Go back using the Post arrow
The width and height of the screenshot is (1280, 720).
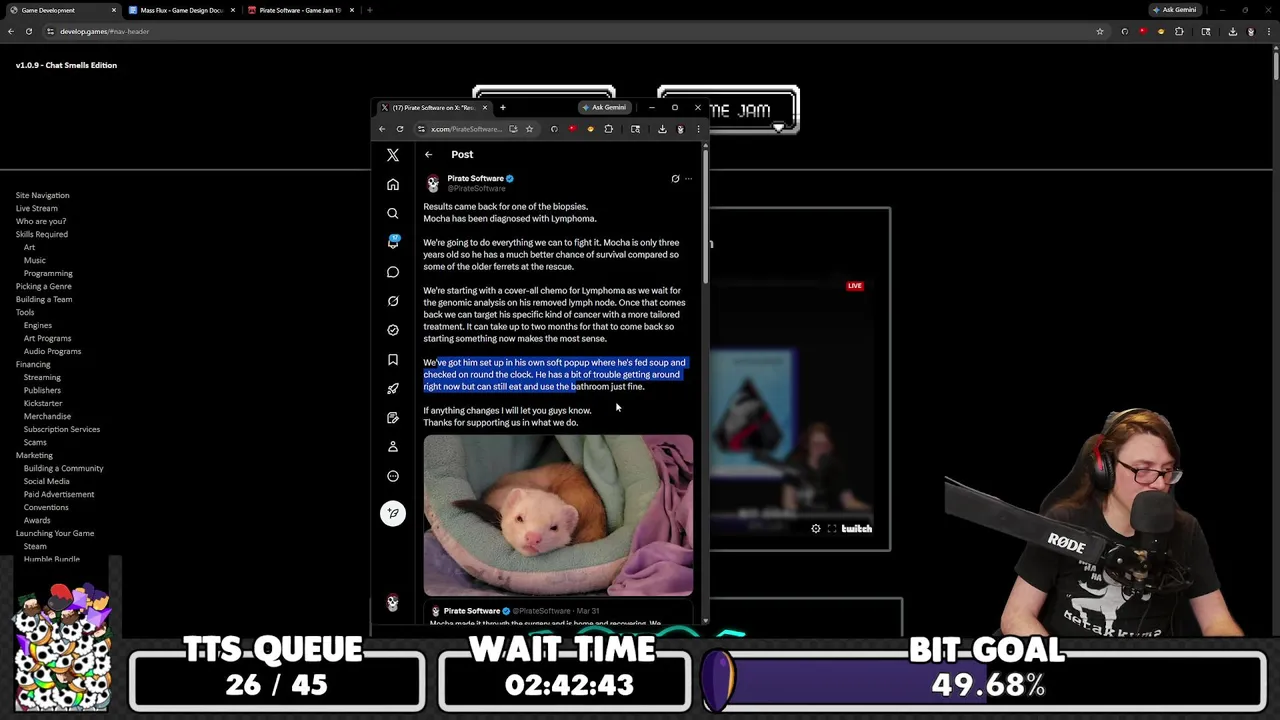(428, 154)
